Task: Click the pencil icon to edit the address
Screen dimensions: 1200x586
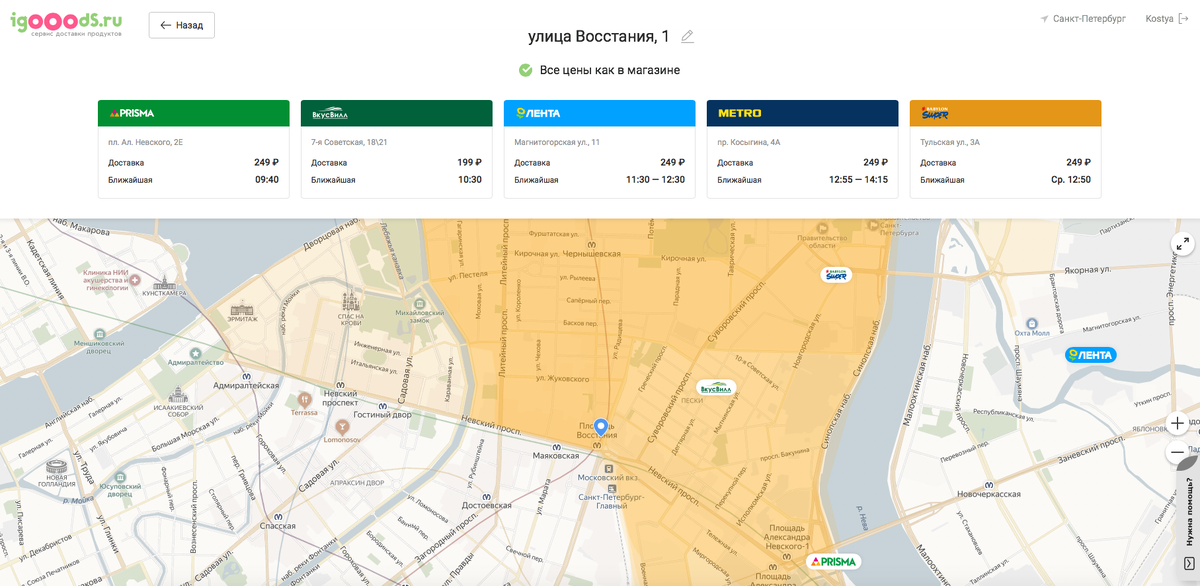Action: click(x=687, y=37)
